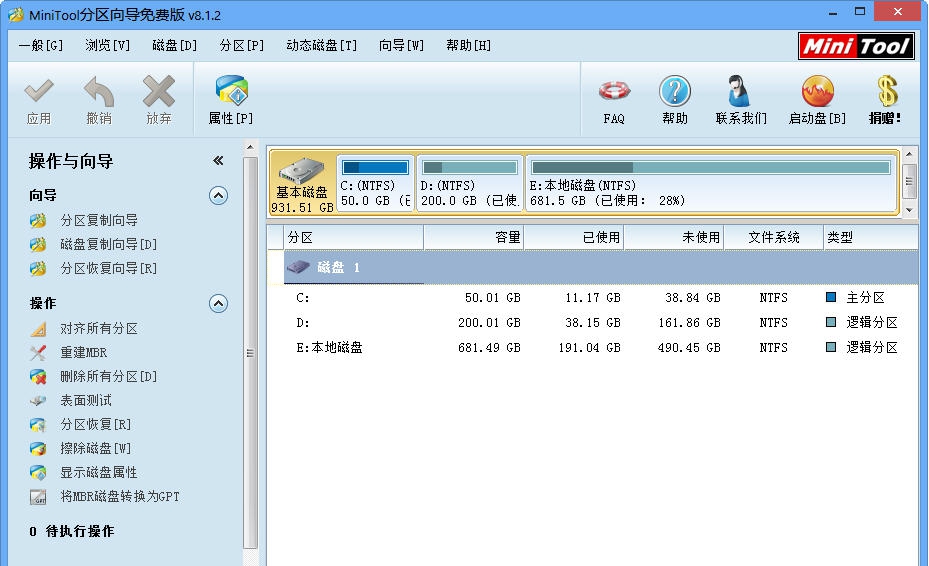The width and height of the screenshot is (929, 566).
Task: Select the D: (NTFS) 200.0 GB partition block
Action: click(x=470, y=184)
